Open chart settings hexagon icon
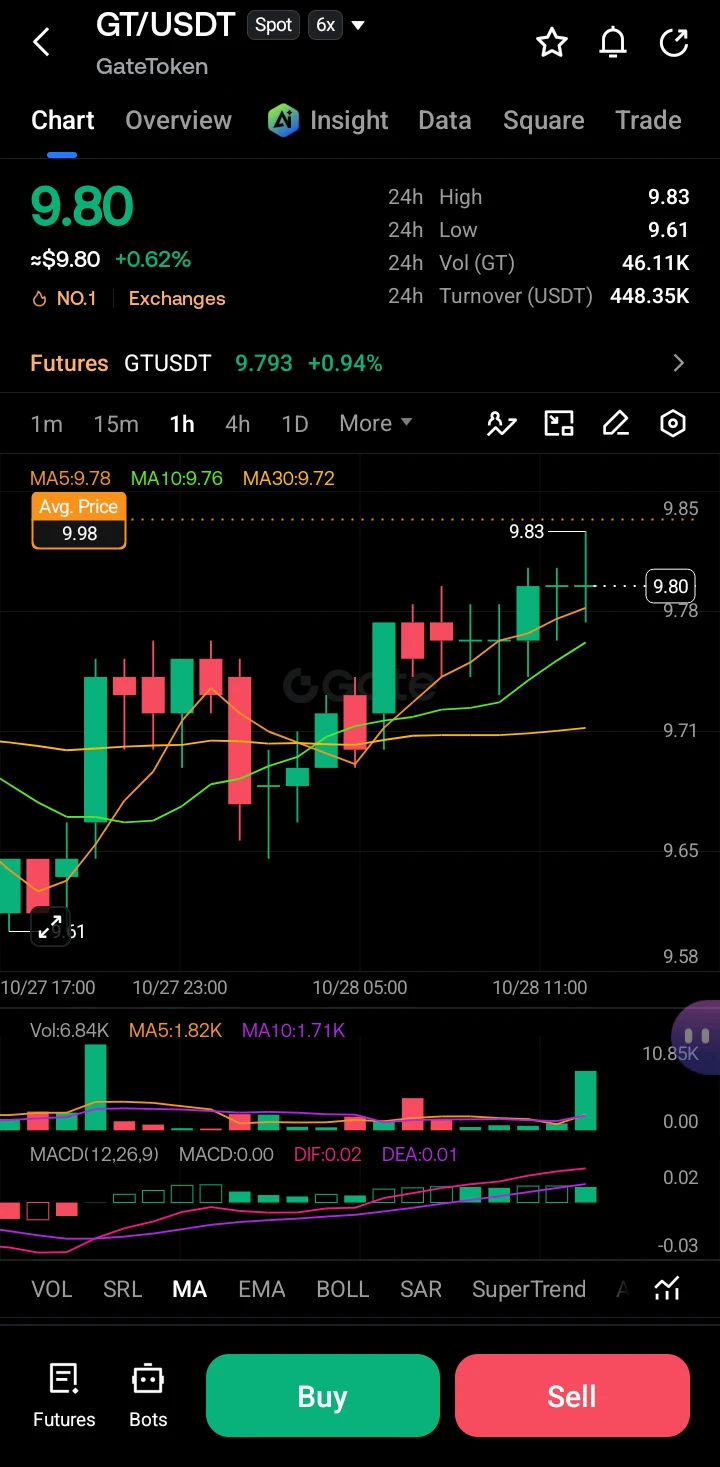Image resolution: width=720 pixels, height=1467 pixels. coord(674,424)
